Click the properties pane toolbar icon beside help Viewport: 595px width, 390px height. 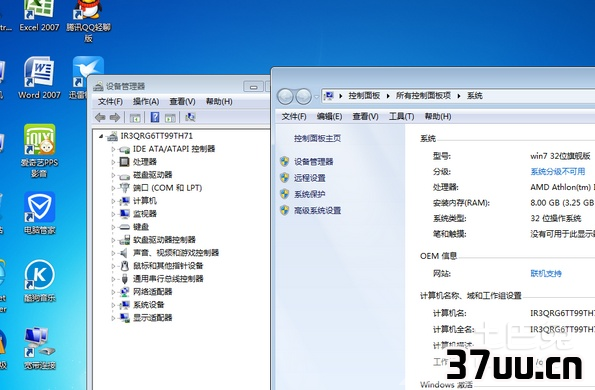tap(170, 118)
